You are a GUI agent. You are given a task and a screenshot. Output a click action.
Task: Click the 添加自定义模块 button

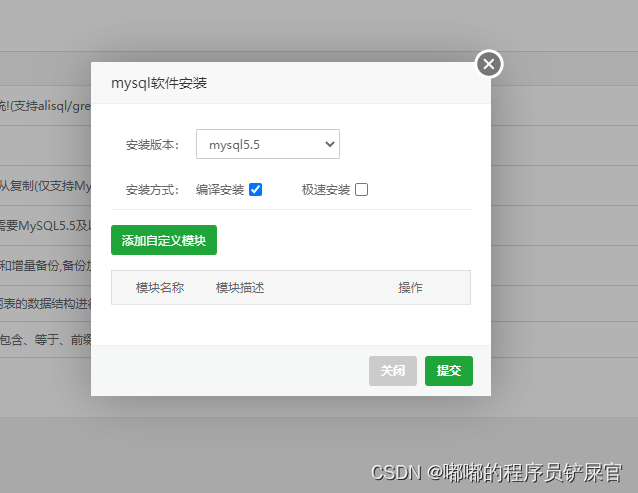pyautogui.click(x=164, y=240)
